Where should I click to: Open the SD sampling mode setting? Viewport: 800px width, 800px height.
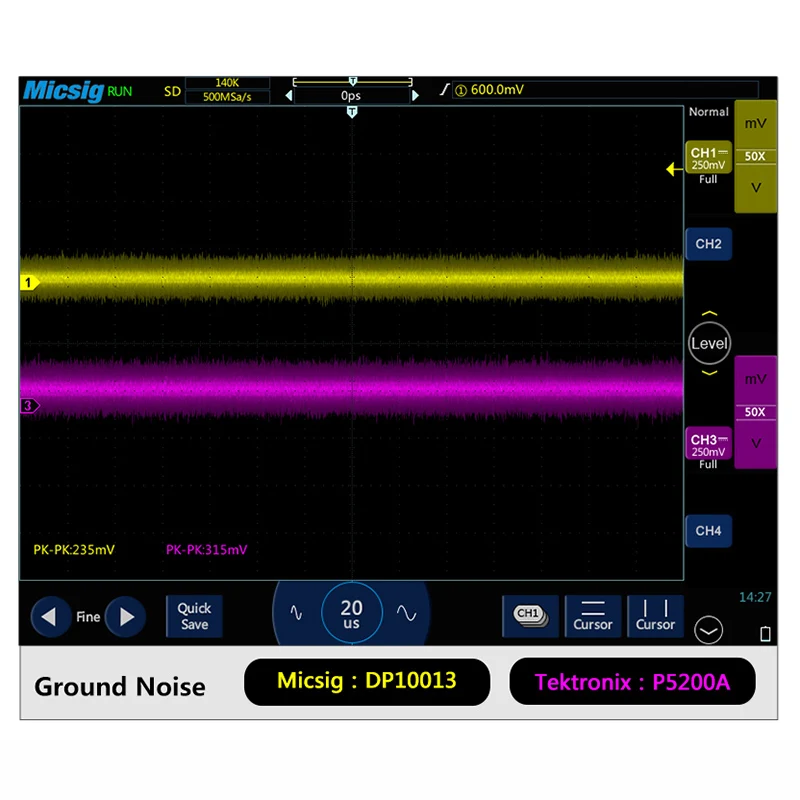pos(172,92)
